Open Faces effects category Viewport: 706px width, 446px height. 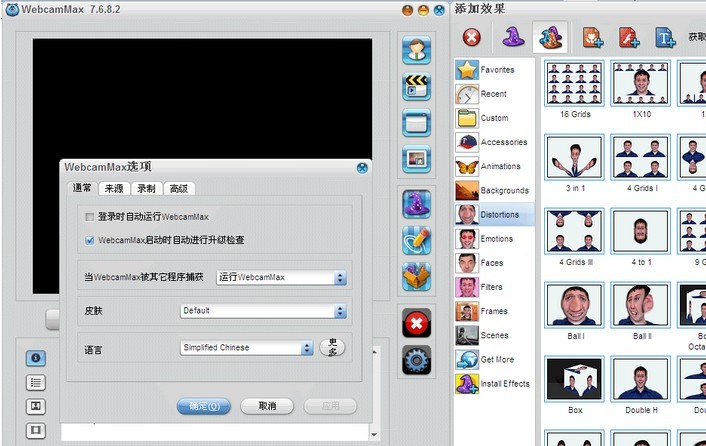pyautogui.click(x=494, y=263)
